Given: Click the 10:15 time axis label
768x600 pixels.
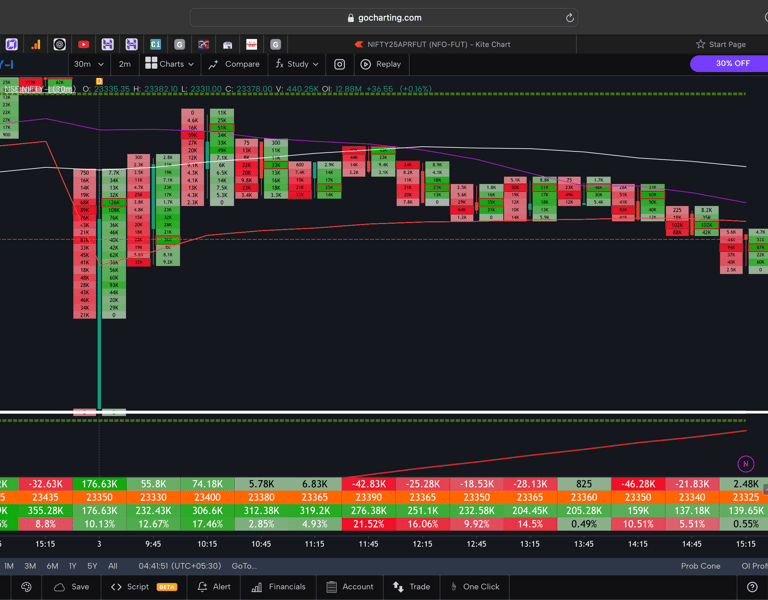Looking at the screenshot, I should point(207,544).
